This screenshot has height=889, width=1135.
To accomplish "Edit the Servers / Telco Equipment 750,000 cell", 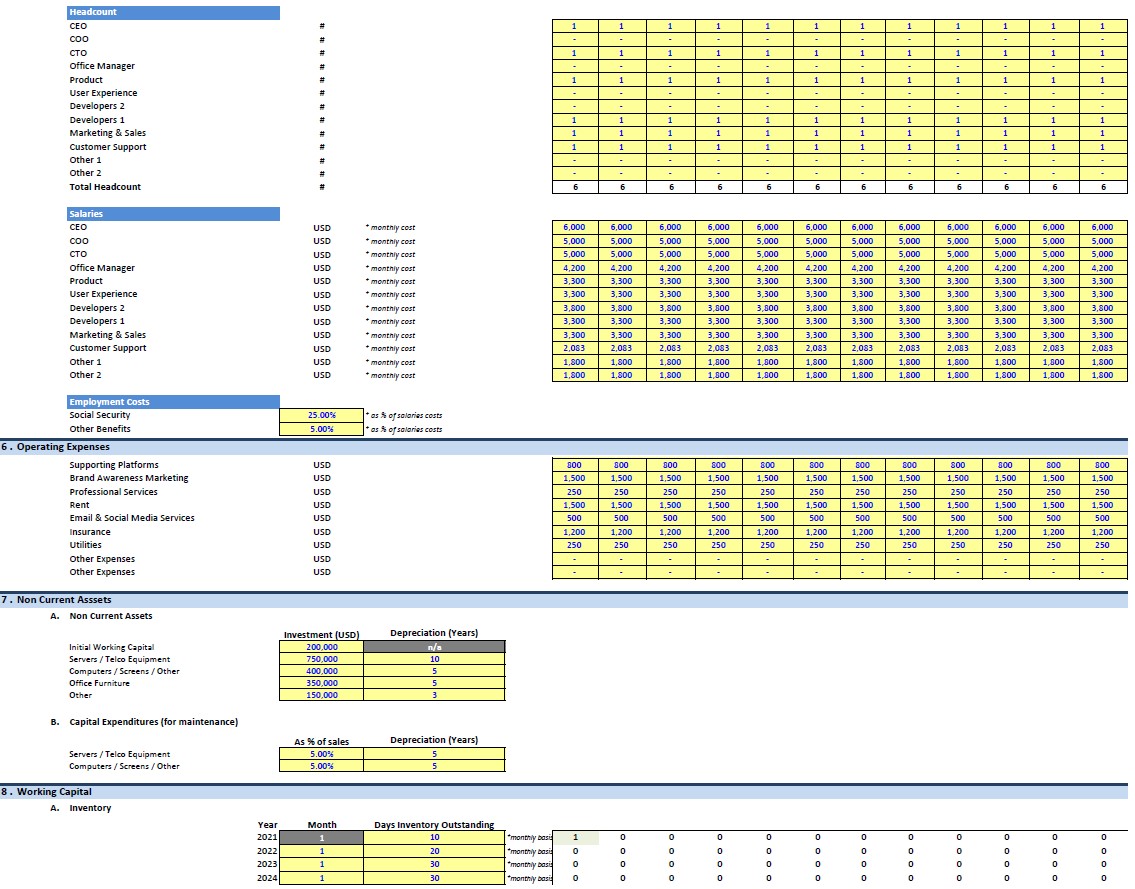I will 321,660.
